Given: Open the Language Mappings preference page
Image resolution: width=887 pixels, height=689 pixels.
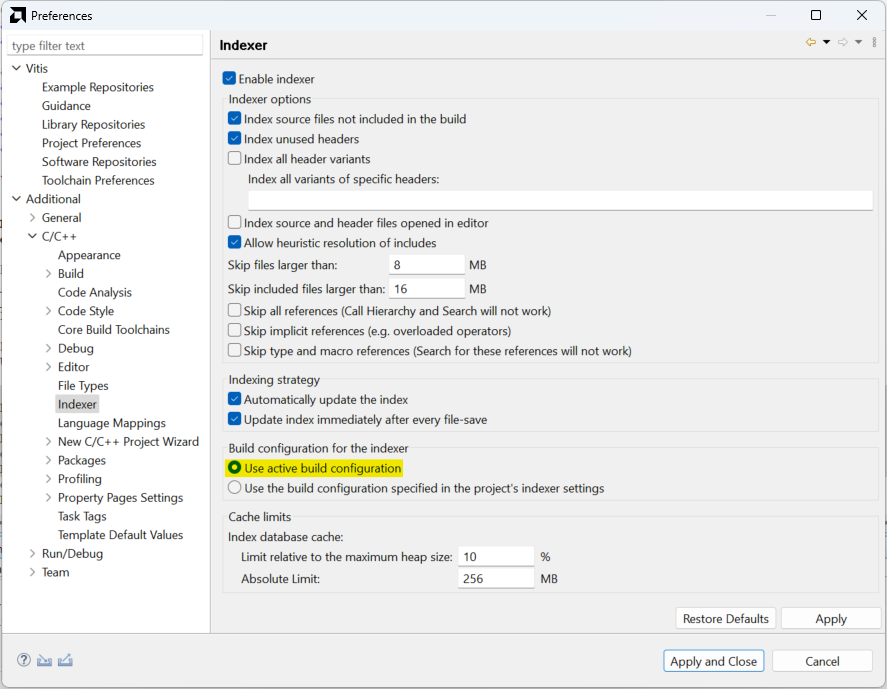Looking at the screenshot, I should click(x=112, y=423).
